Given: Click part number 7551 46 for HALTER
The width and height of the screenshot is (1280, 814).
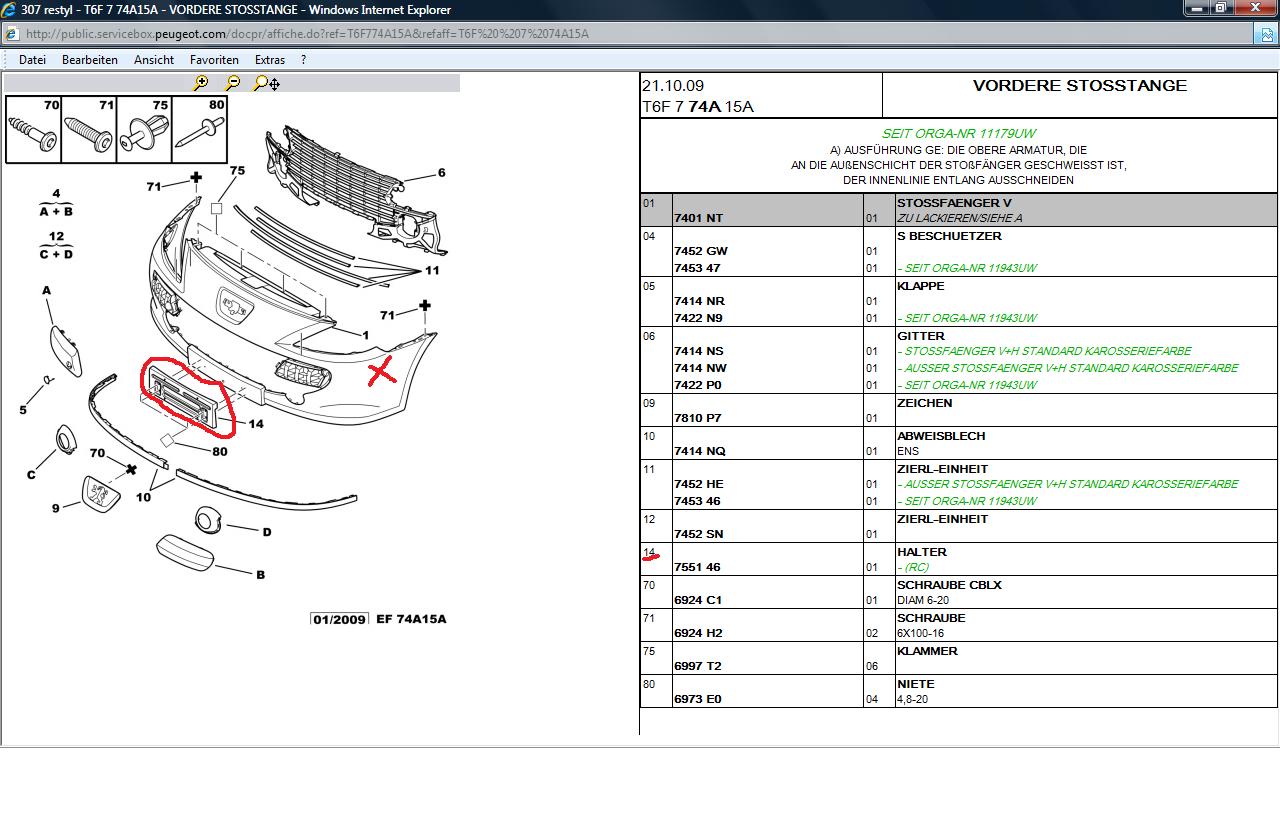Looking at the screenshot, I should pyautogui.click(x=698, y=567).
